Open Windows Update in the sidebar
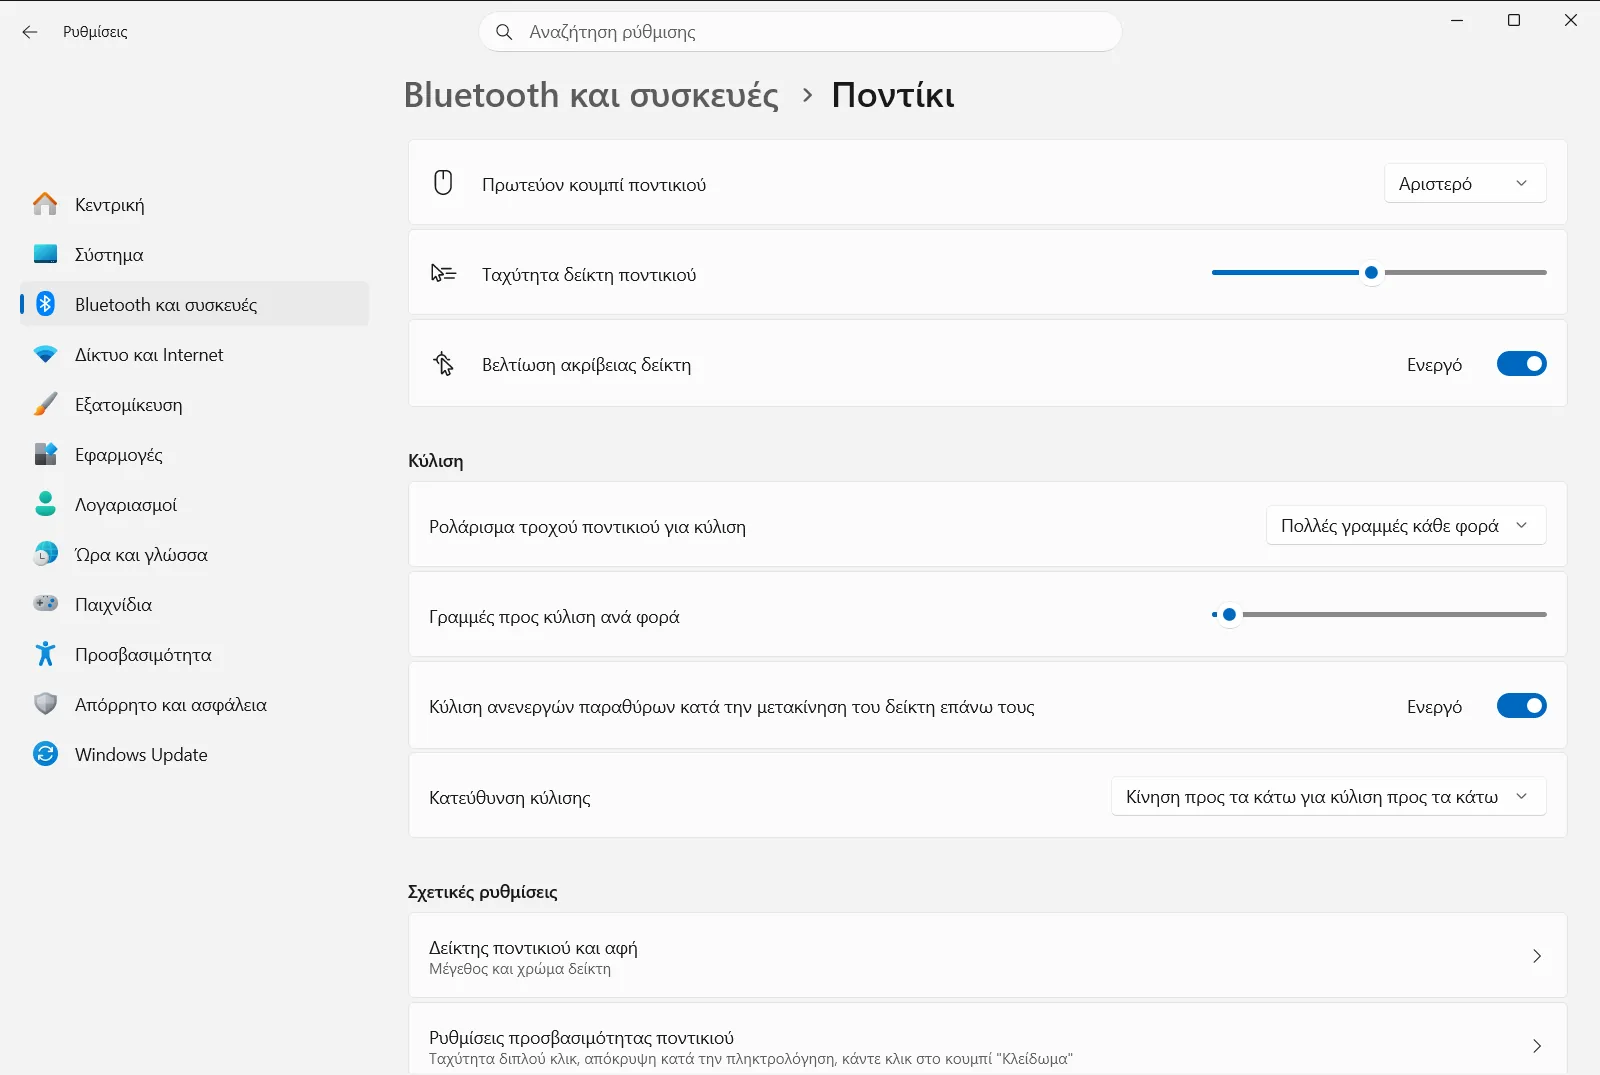Viewport: 1600px width, 1075px height. 194,754
